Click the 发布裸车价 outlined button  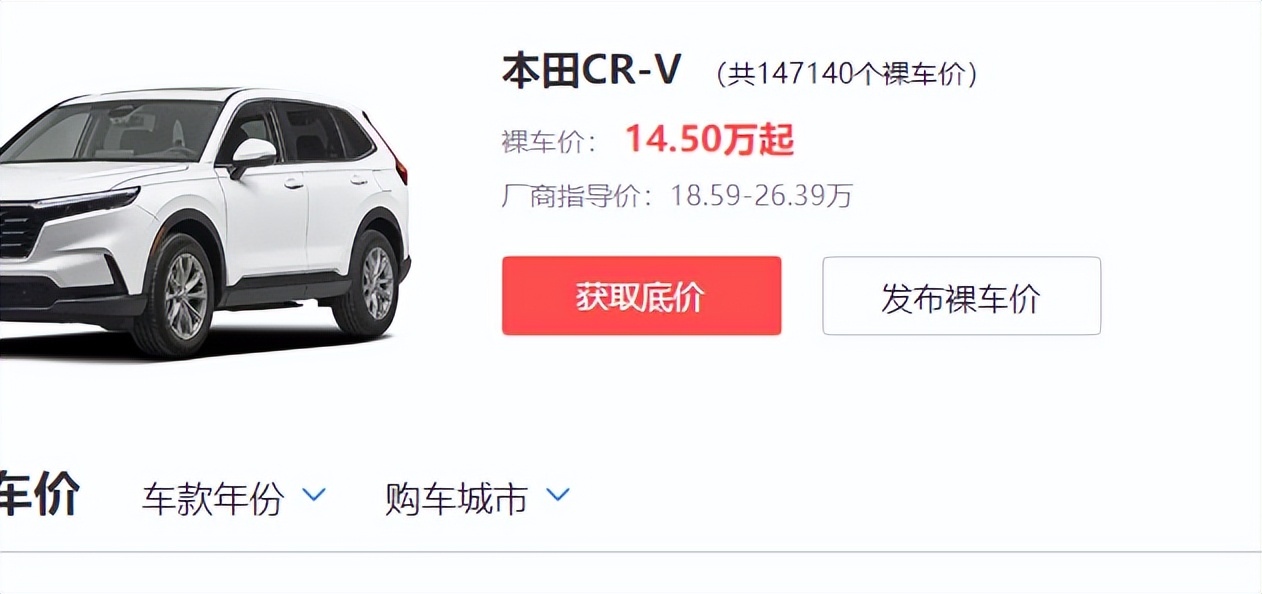point(961,296)
